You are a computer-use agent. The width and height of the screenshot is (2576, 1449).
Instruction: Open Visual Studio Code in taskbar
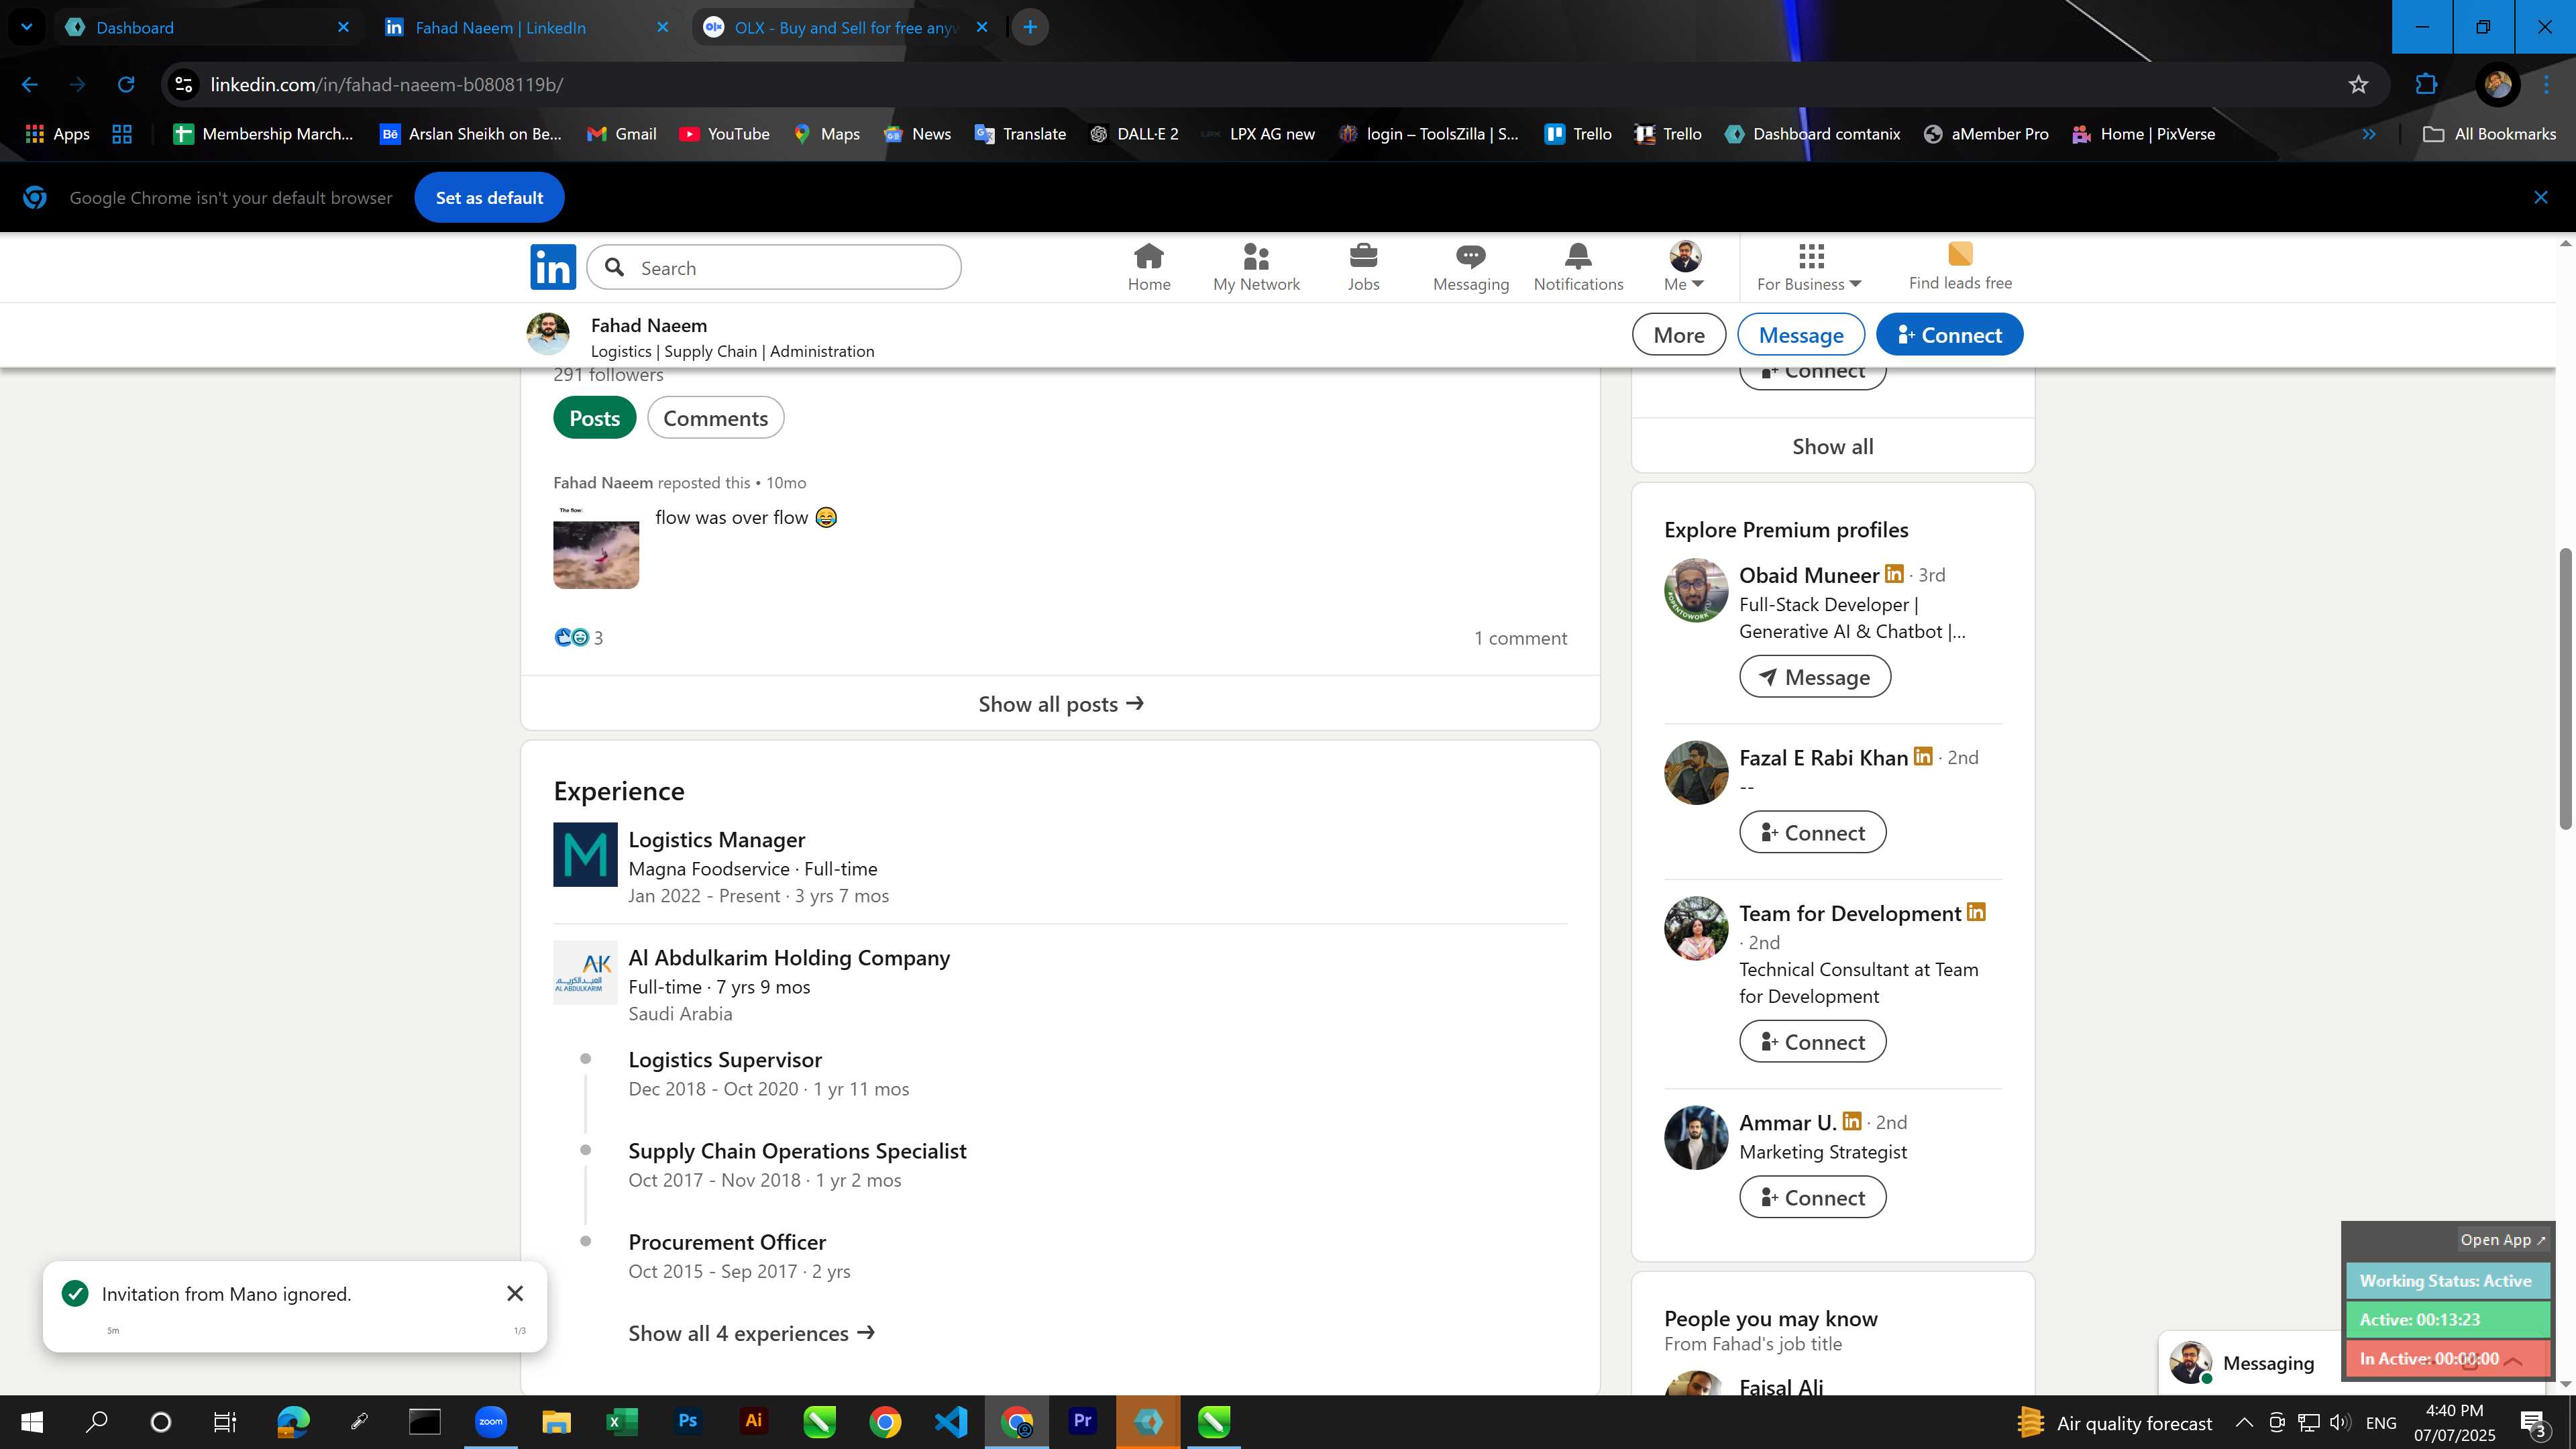coord(951,1421)
